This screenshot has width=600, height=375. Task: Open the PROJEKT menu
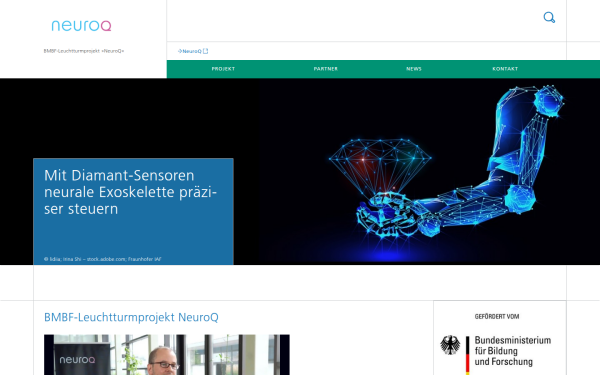tap(223, 69)
